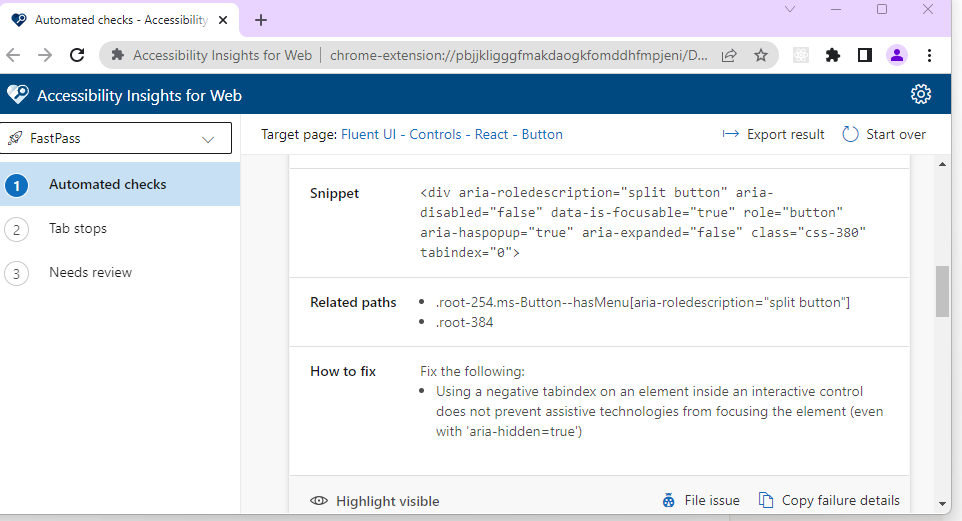Toggle the browser side panel icon
Image resolution: width=962 pixels, height=521 pixels.
864,55
